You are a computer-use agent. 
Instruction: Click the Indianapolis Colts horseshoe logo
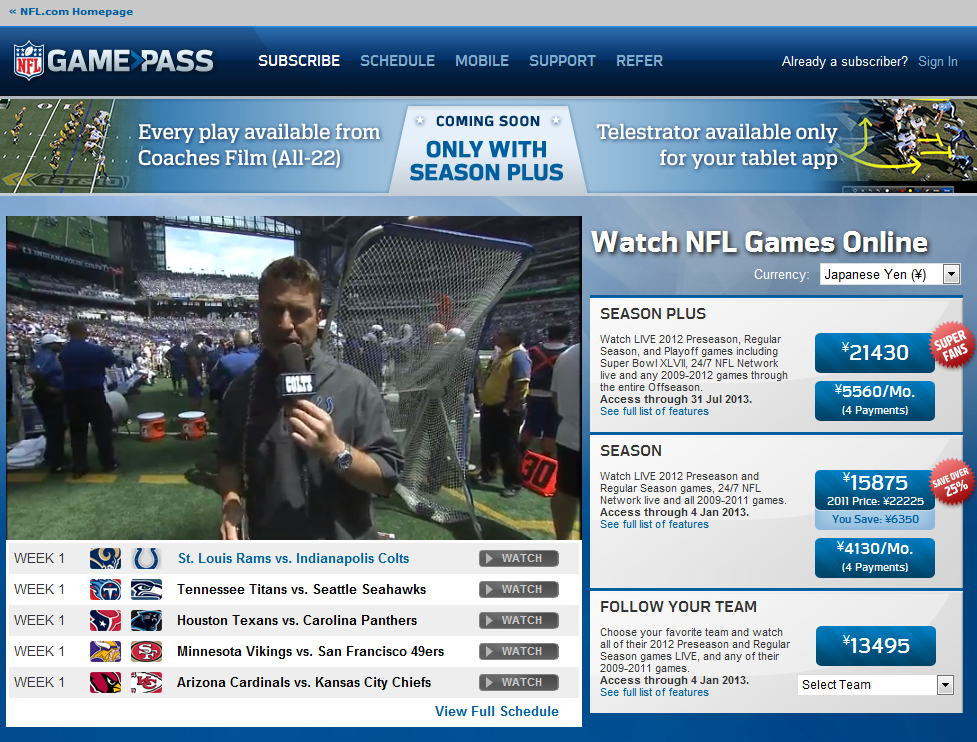[146, 558]
